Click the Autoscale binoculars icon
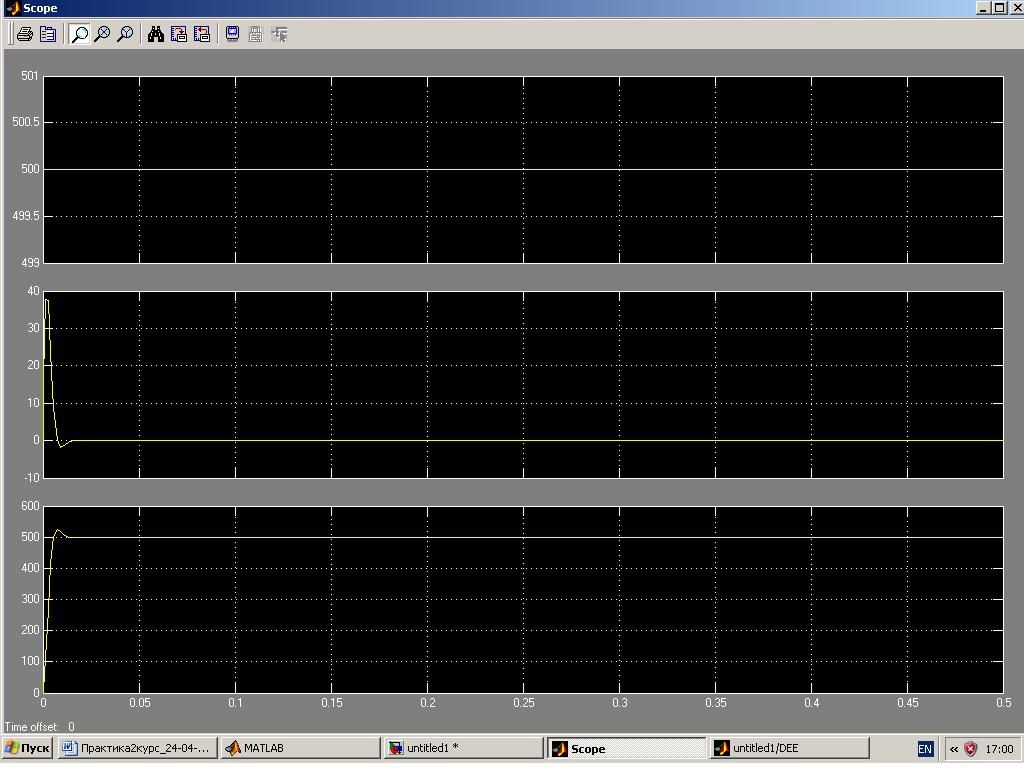1024x768 pixels. coord(155,34)
